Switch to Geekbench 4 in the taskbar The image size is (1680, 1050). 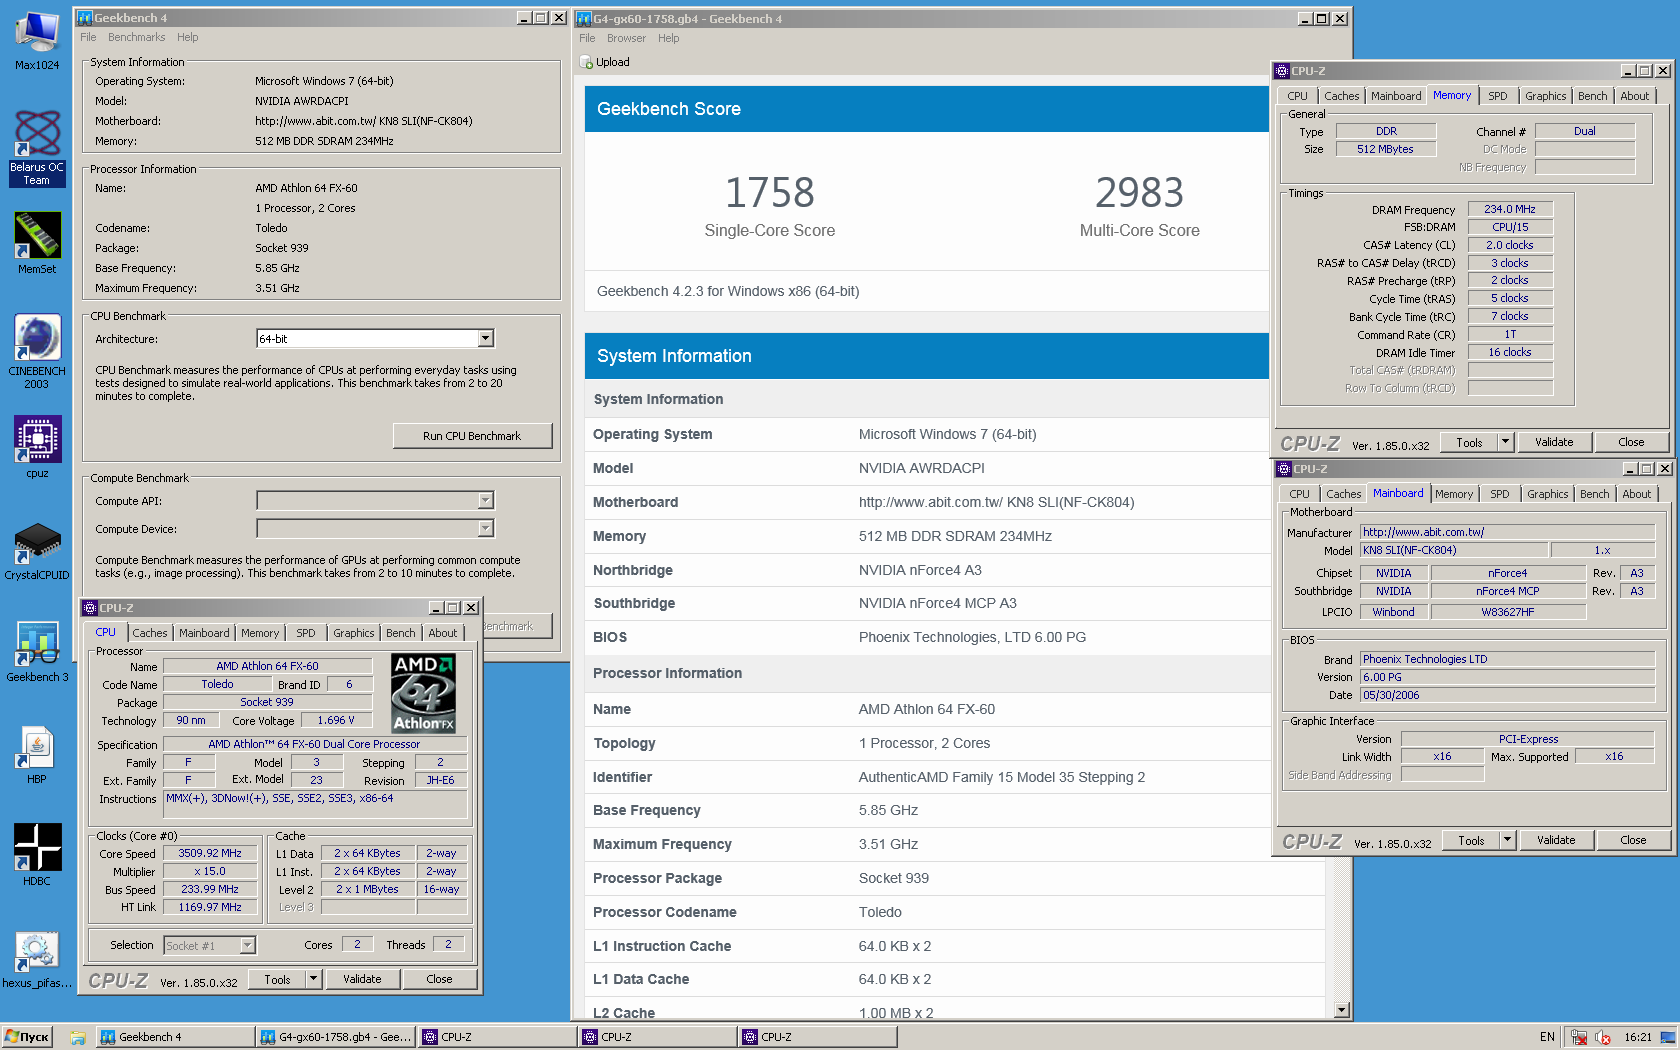(175, 1037)
